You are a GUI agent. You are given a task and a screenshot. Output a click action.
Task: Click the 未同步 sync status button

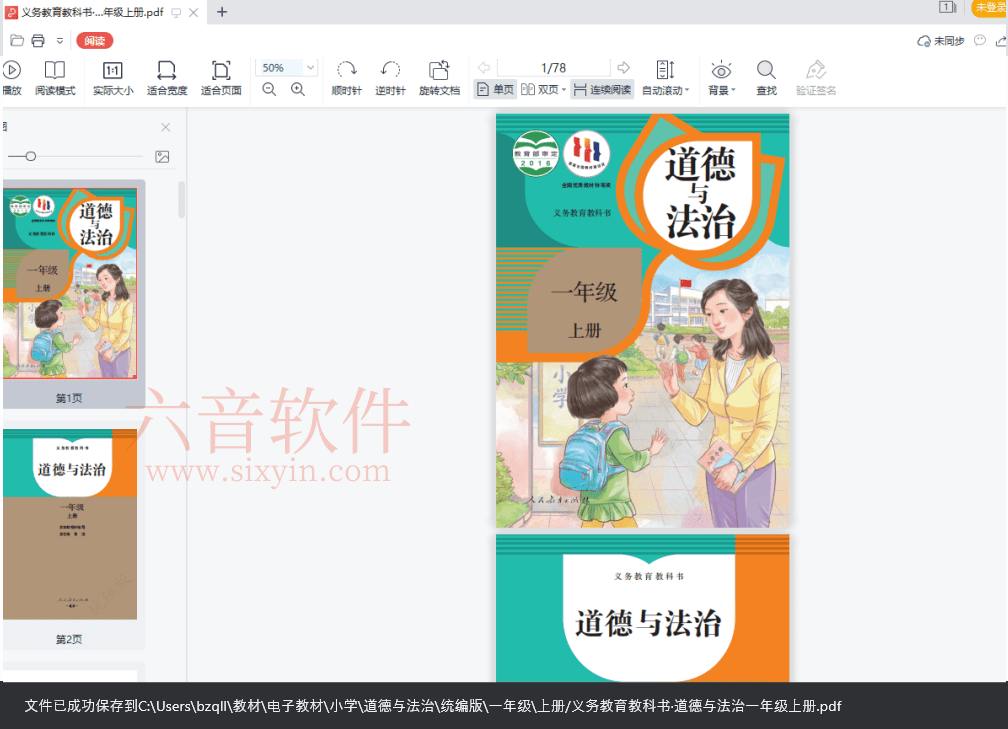click(940, 41)
